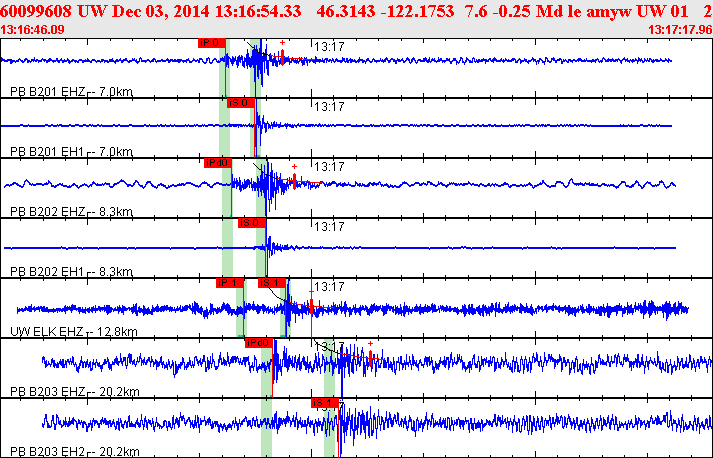Screen dimensions: 713x458
Task: Click the iP 0 pick flag on B201 EHZ
Action: pos(211,43)
